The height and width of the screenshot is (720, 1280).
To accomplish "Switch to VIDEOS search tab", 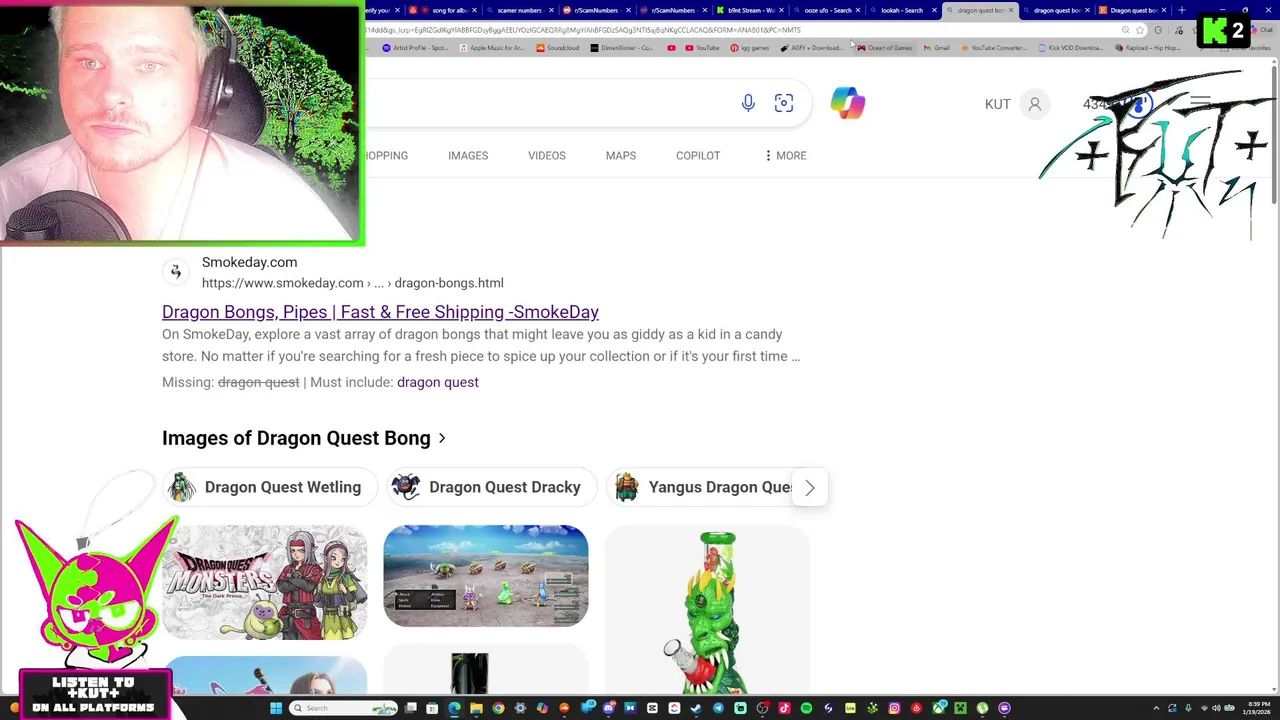I will [x=547, y=155].
